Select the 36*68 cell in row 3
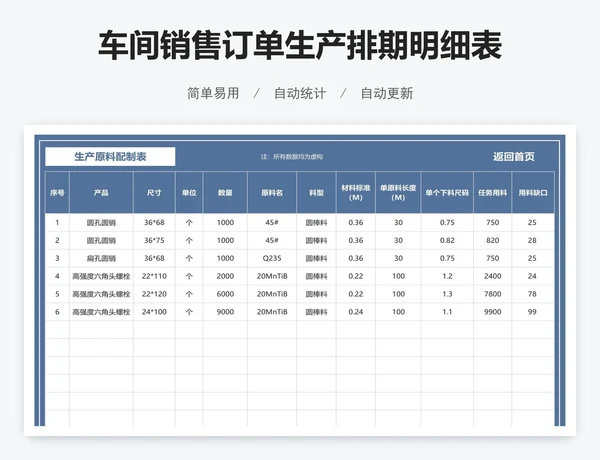The height and width of the screenshot is (460, 600). 154,258
